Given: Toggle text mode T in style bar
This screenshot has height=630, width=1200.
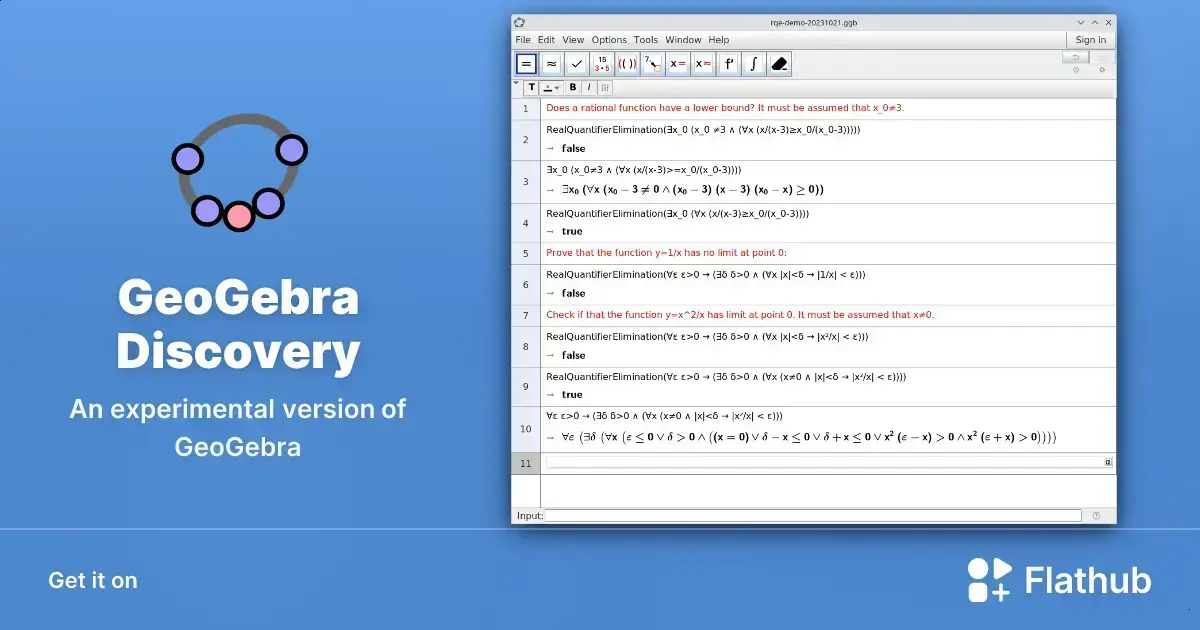Looking at the screenshot, I should [532, 88].
